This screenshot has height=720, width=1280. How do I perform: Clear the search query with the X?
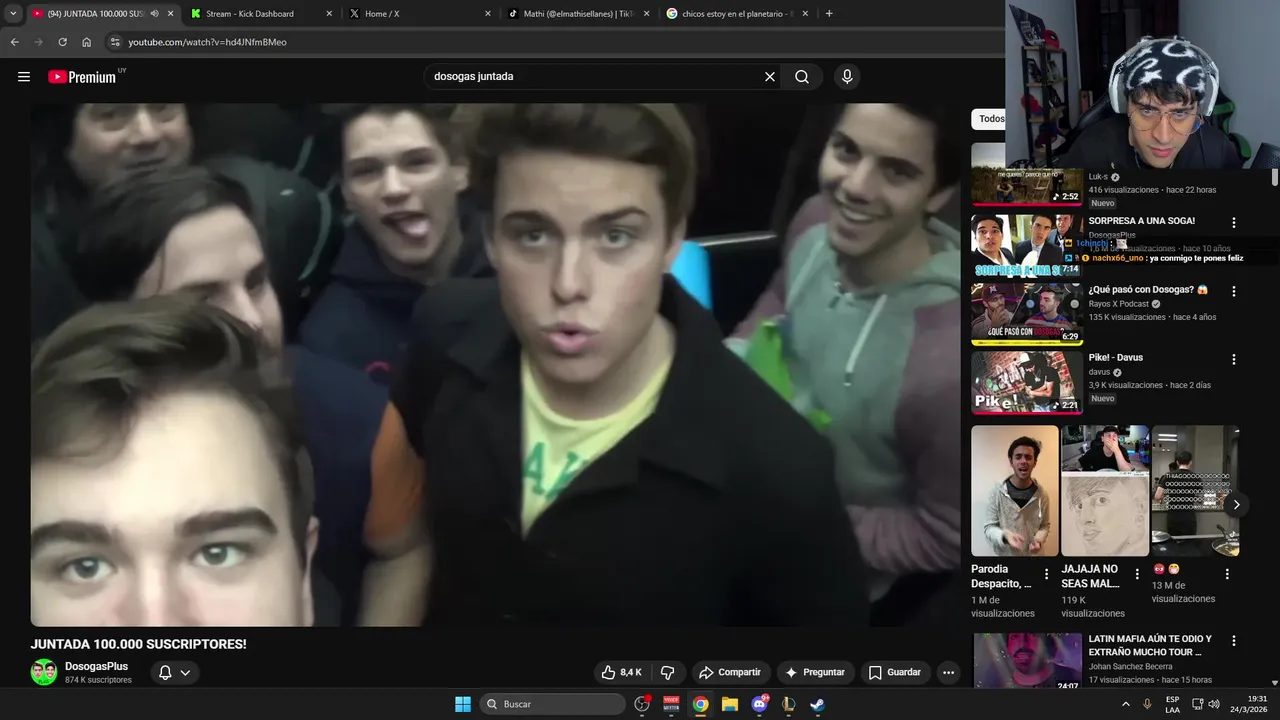point(770,77)
